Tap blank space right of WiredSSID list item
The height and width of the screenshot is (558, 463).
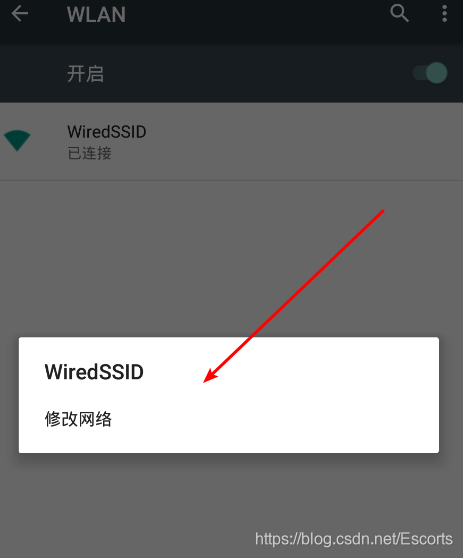coord(302,142)
